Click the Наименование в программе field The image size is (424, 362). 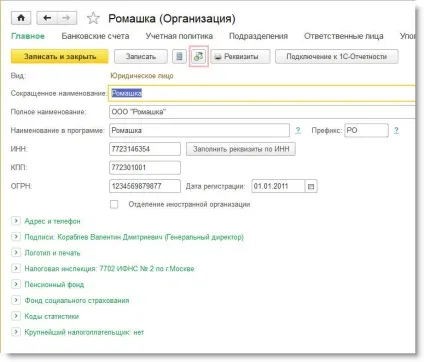coord(199,130)
